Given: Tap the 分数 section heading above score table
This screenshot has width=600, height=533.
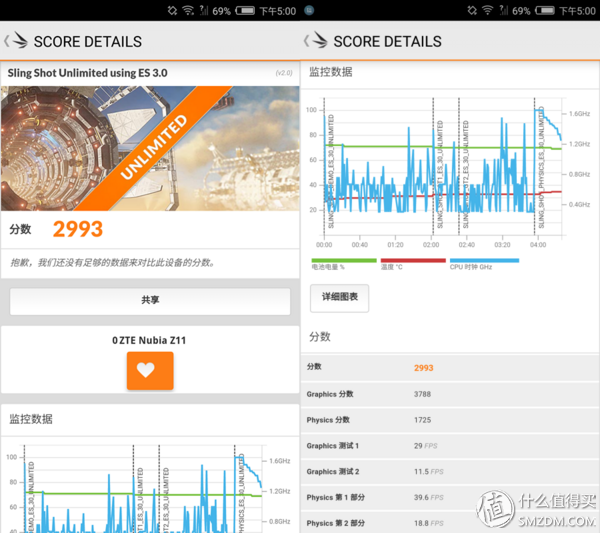Looking at the screenshot, I should point(320,337).
